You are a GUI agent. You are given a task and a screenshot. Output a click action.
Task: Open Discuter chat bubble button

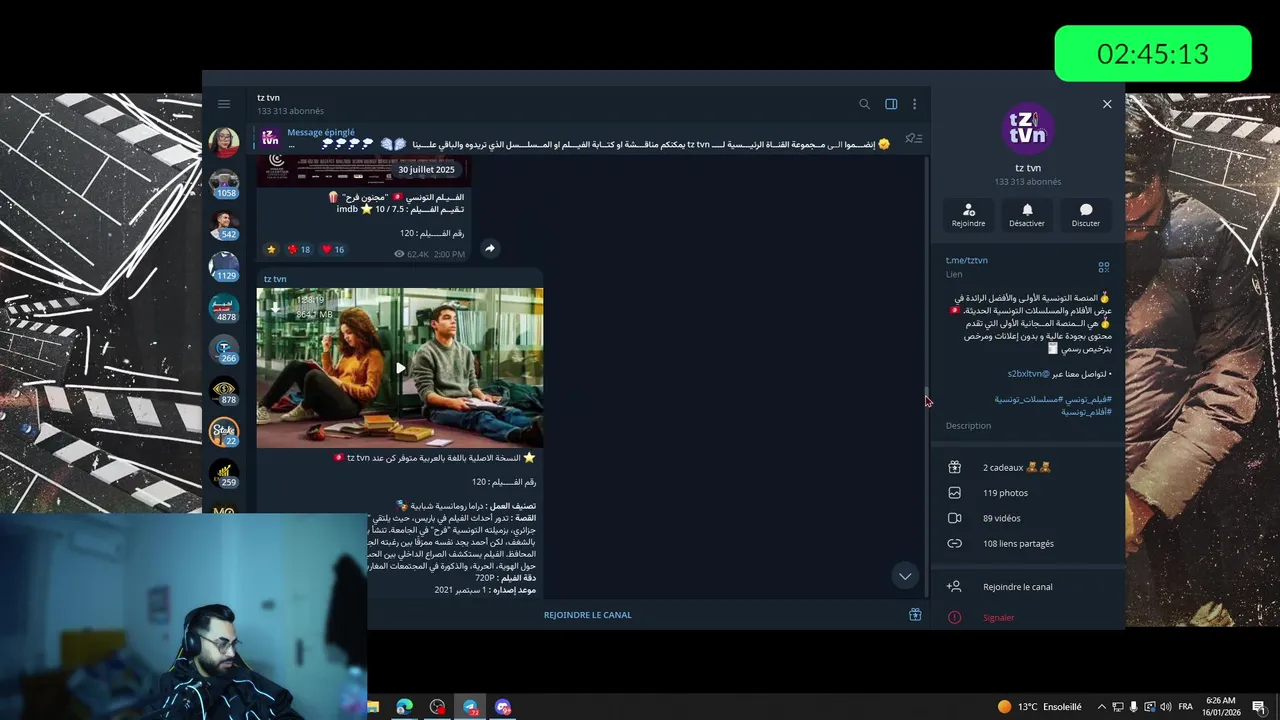[1086, 215]
